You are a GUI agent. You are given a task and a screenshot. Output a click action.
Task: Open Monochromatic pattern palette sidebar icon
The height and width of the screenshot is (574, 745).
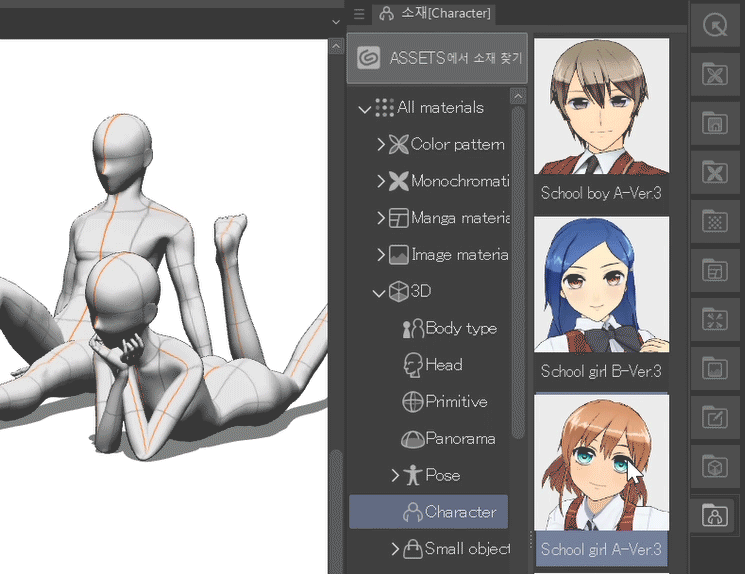715,172
